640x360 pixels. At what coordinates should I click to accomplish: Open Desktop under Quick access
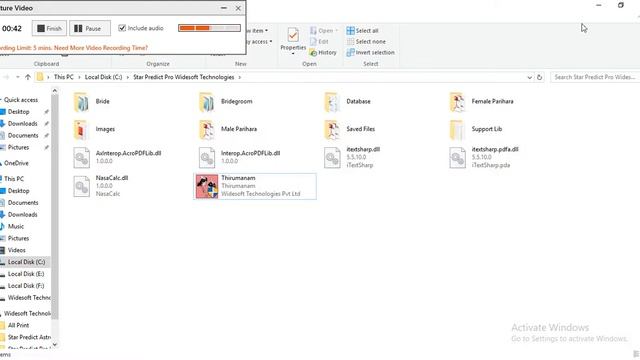(18, 112)
